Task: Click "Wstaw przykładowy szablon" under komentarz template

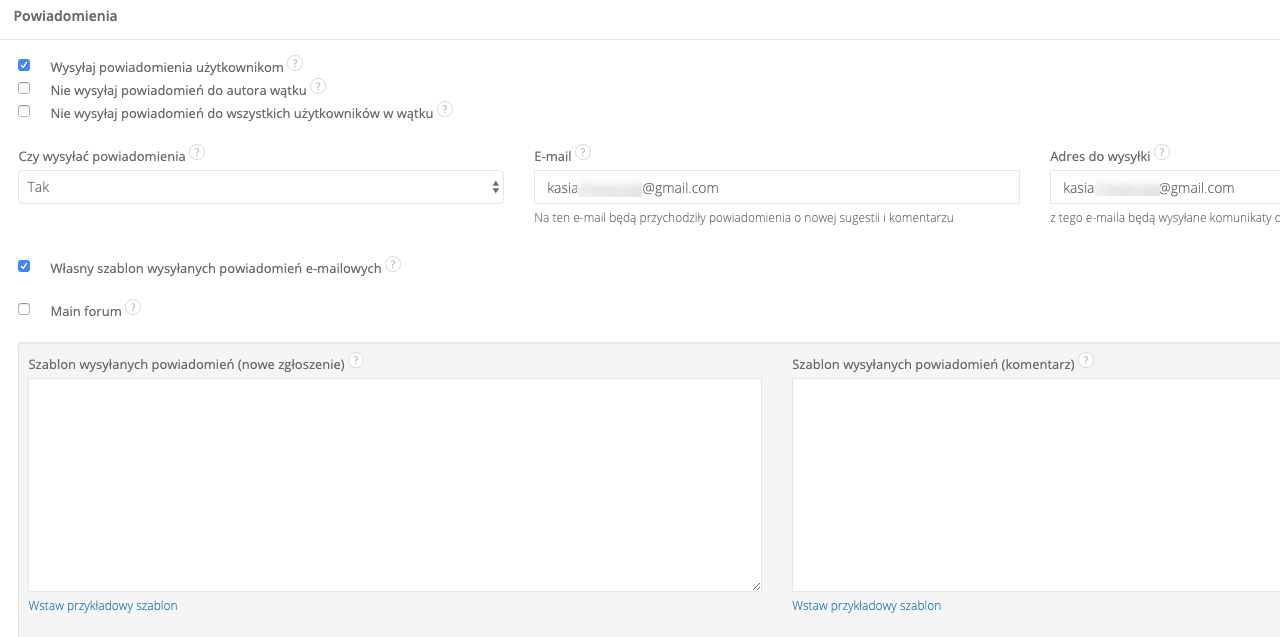Action: coord(866,606)
